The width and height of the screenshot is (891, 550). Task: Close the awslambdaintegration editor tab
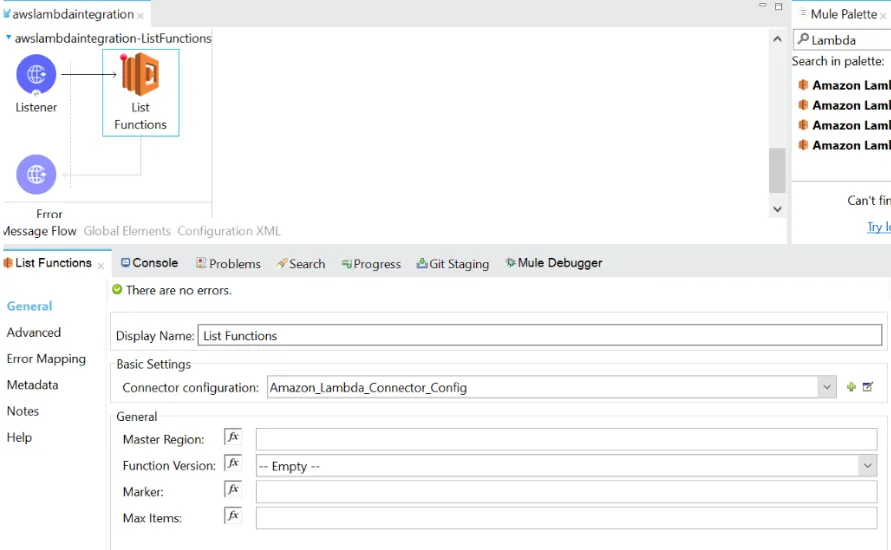tap(140, 16)
